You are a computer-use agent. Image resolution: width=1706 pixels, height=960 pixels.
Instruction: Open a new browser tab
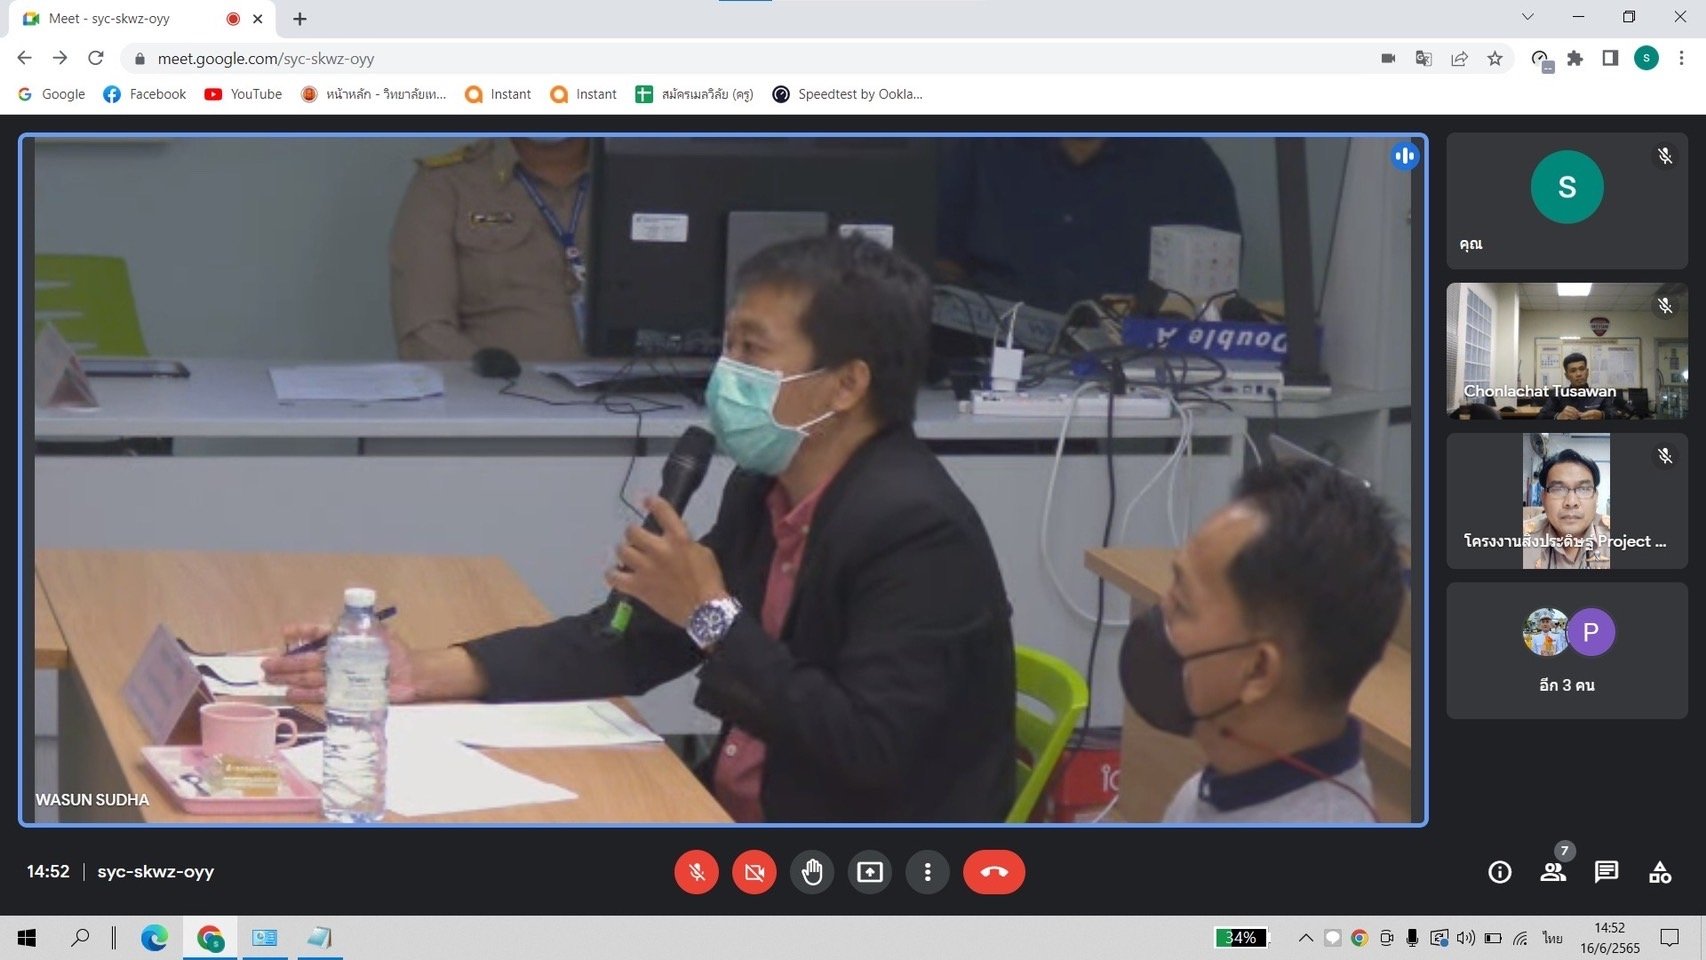300,19
